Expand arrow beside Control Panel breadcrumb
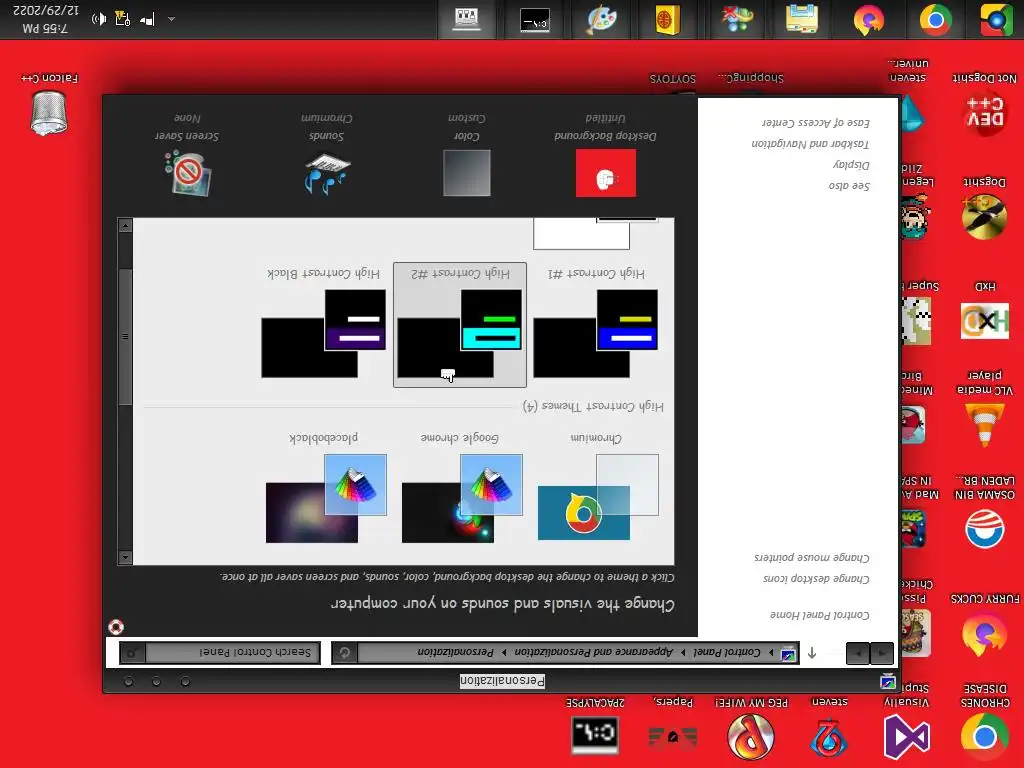 point(771,652)
